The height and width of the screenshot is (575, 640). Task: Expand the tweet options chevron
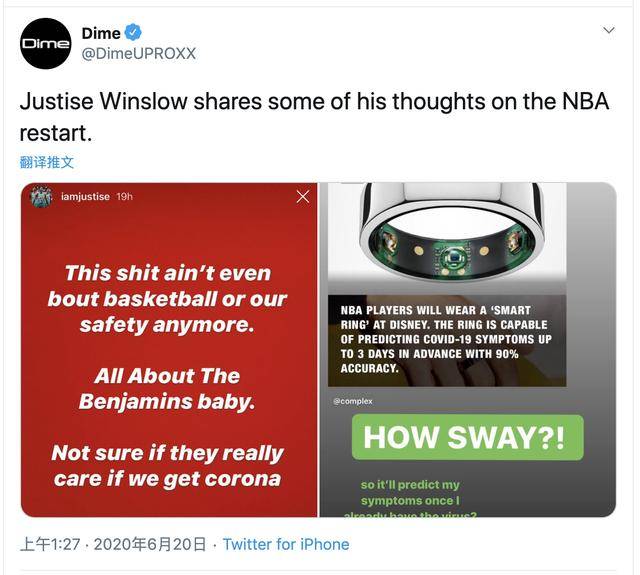pyautogui.click(x=609, y=30)
